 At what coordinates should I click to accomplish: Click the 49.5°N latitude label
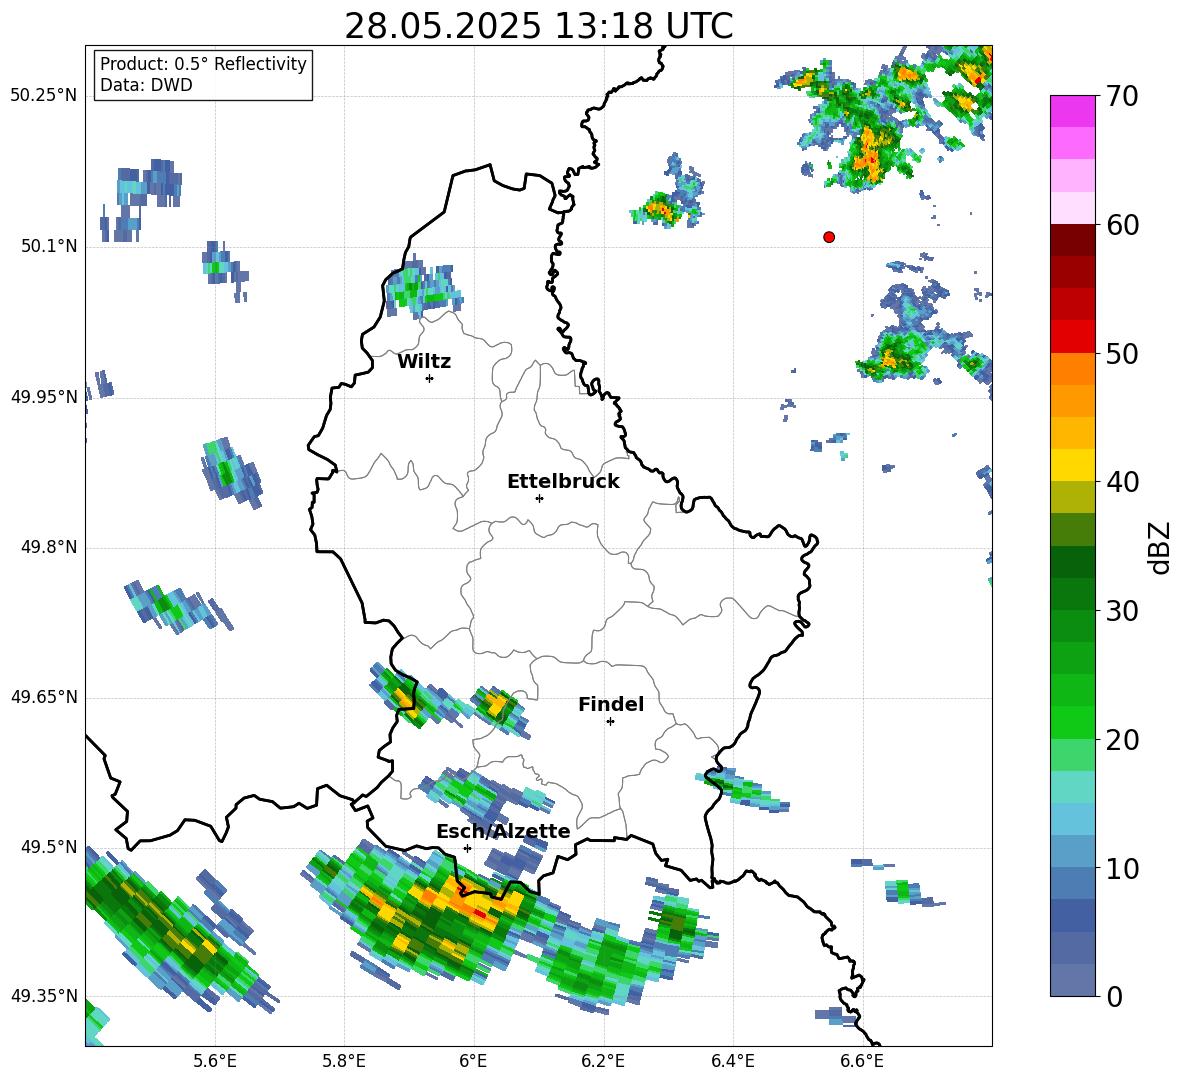[x=49, y=847]
